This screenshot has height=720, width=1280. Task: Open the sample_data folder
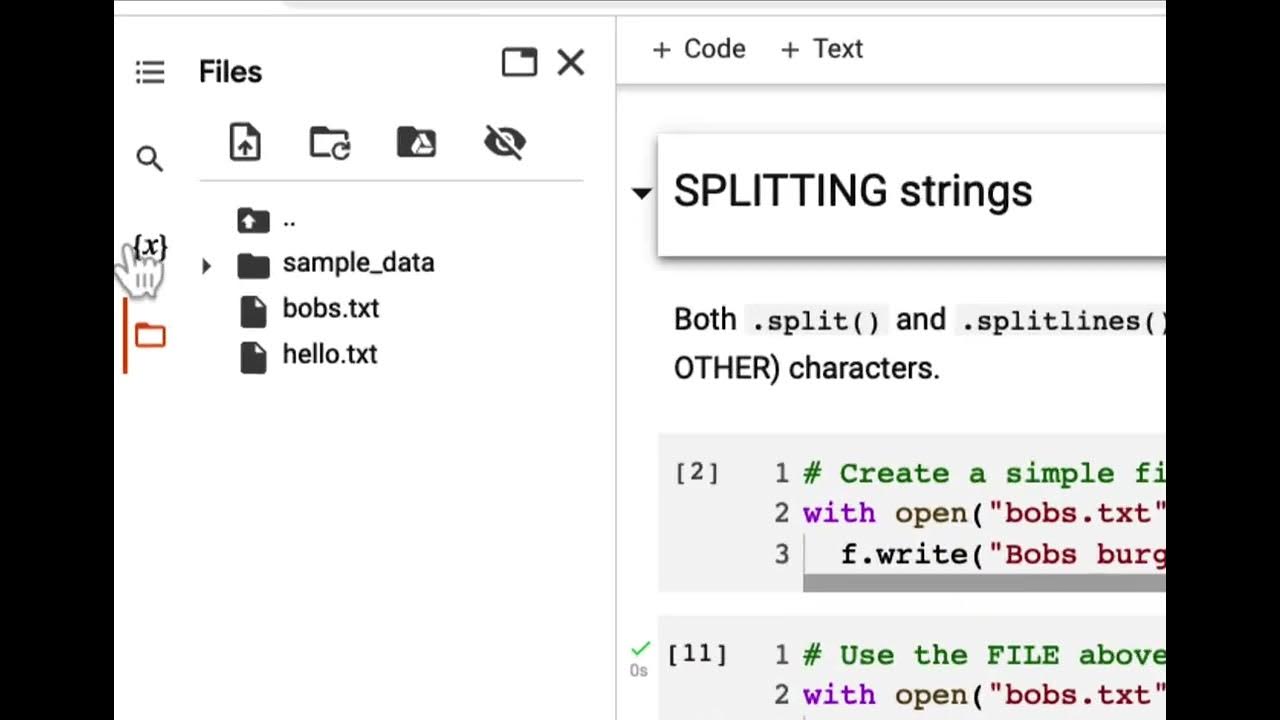pyautogui.click(x=358, y=263)
